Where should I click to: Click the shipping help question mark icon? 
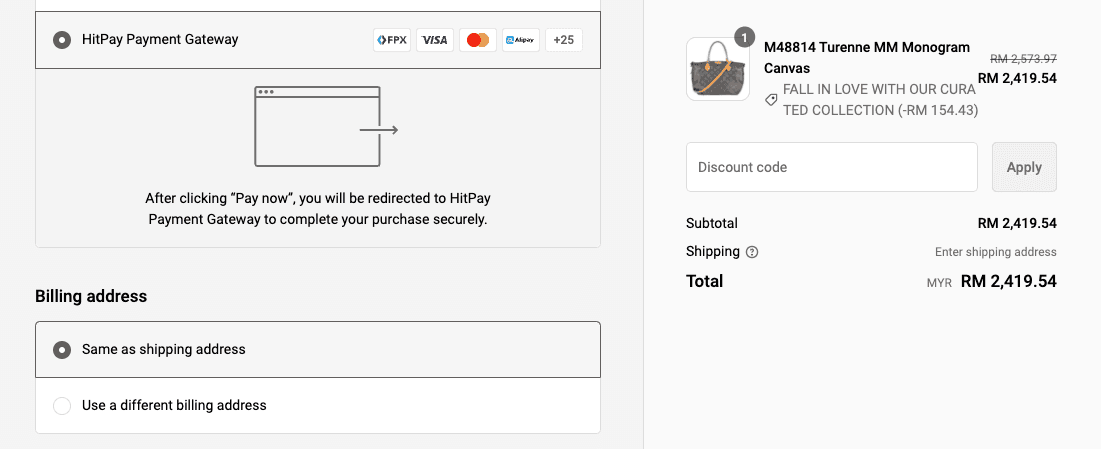(x=752, y=252)
